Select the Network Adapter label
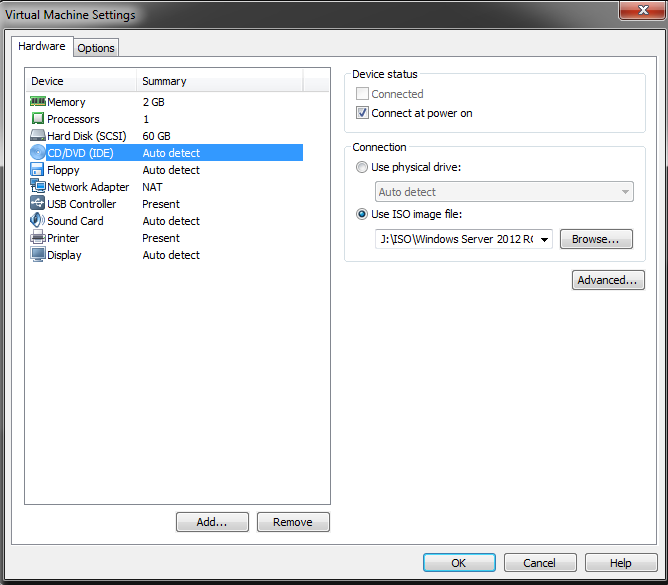The image size is (668, 585). click(x=88, y=187)
